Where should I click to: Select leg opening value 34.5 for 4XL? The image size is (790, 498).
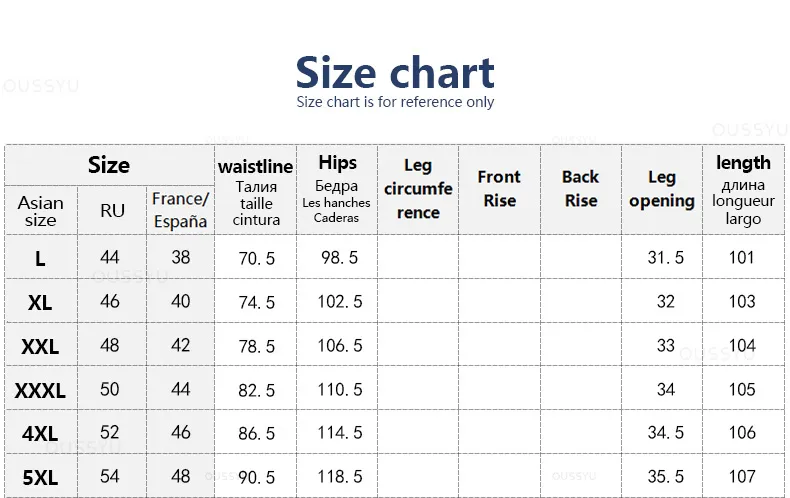click(x=666, y=432)
